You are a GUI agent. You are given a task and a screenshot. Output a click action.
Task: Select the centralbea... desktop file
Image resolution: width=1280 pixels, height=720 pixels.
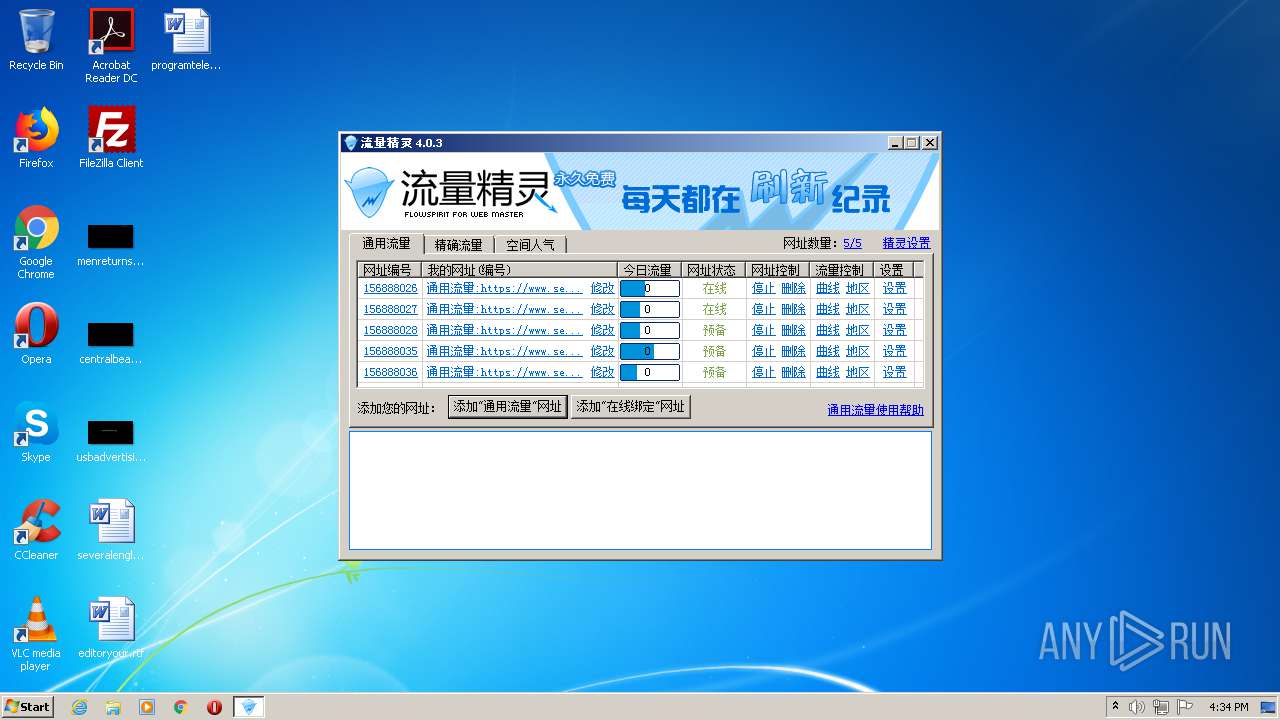pos(111,343)
